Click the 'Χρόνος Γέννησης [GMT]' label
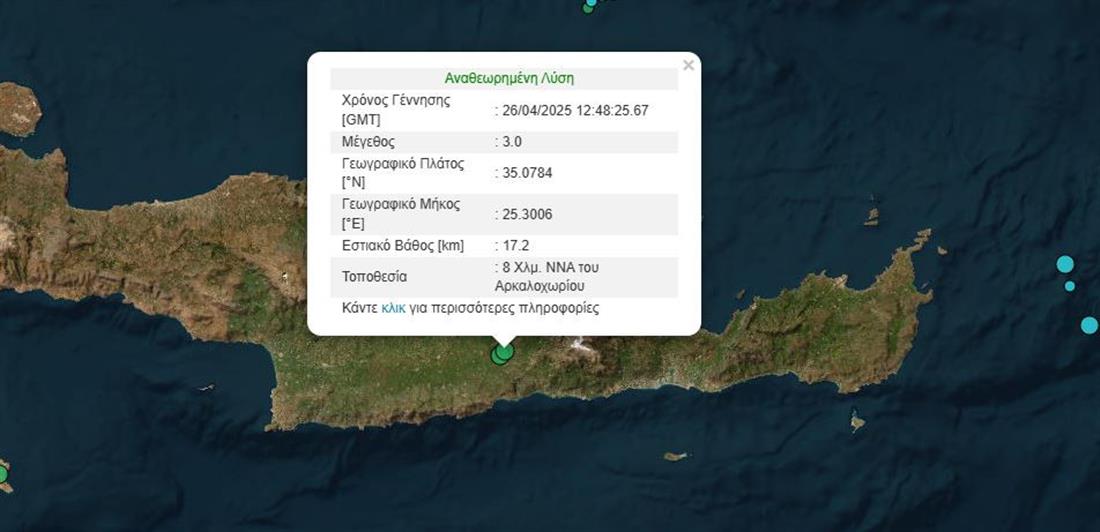1100x532 pixels. coord(396,109)
